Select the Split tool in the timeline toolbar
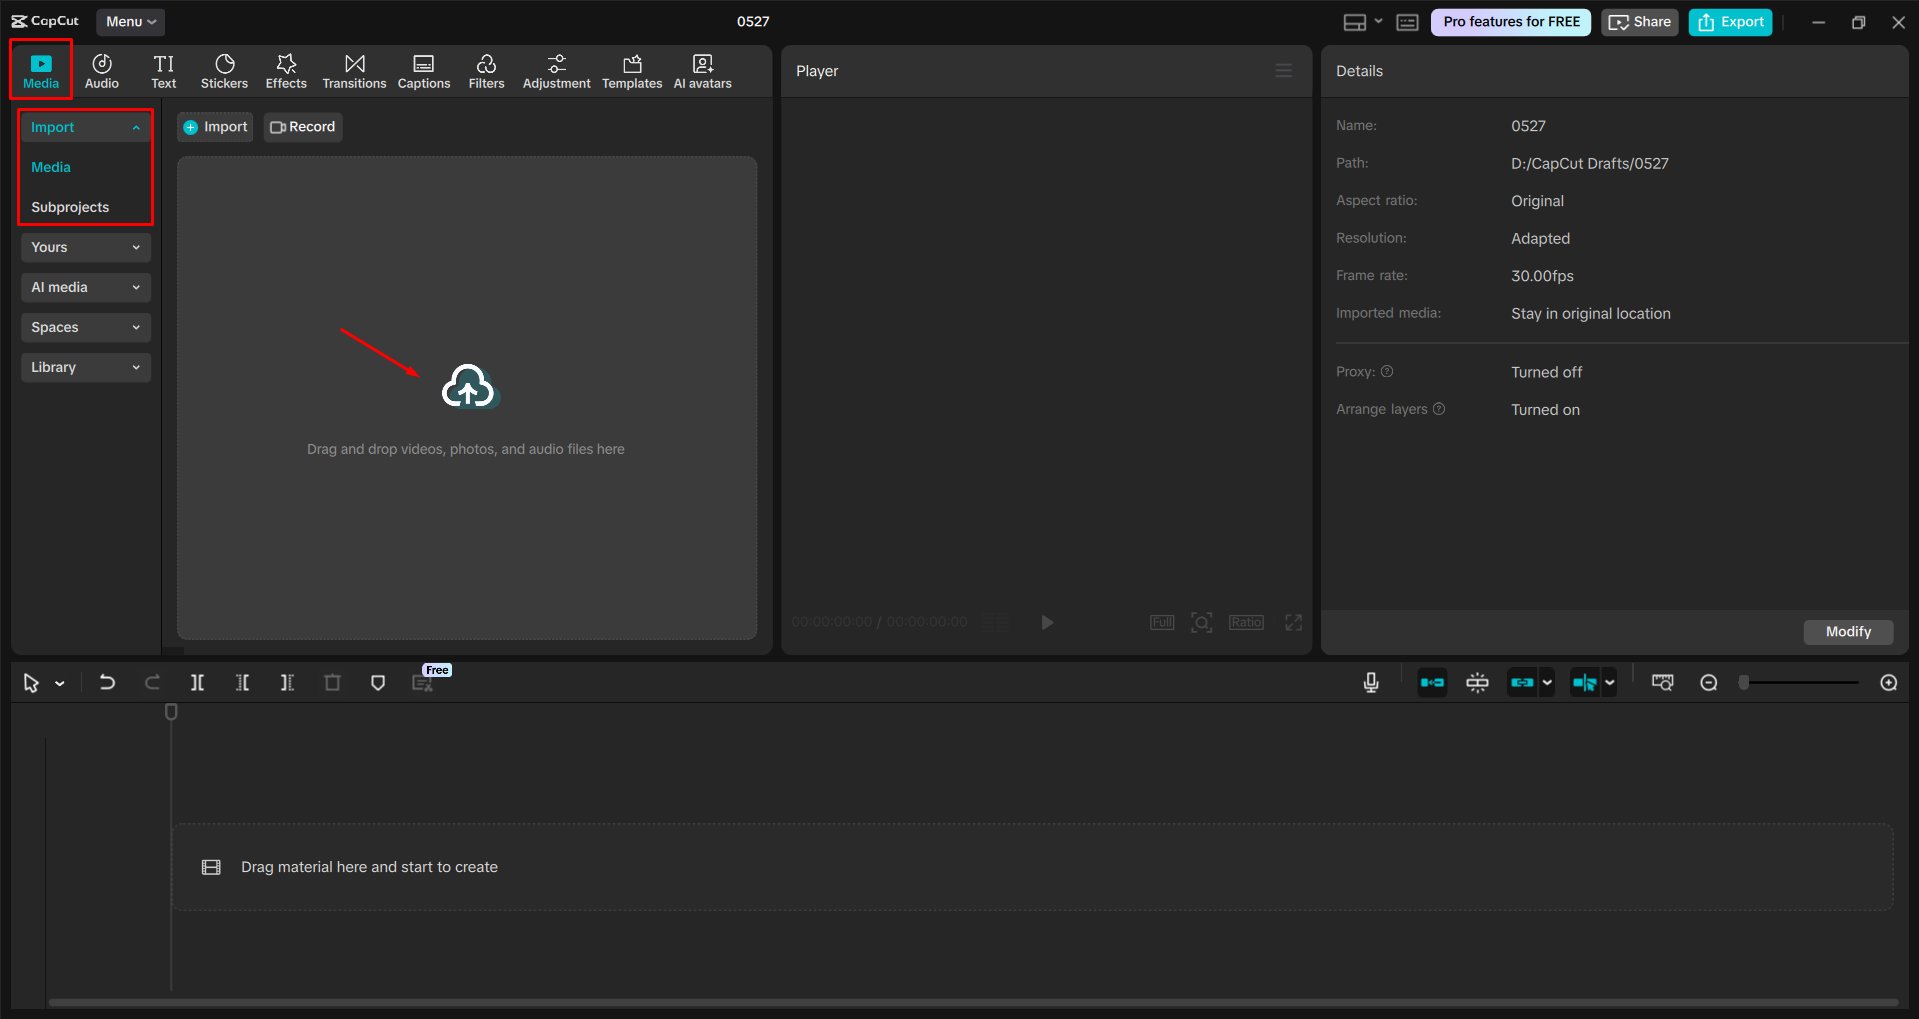The image size is (1919, 1019). point(197,682)
